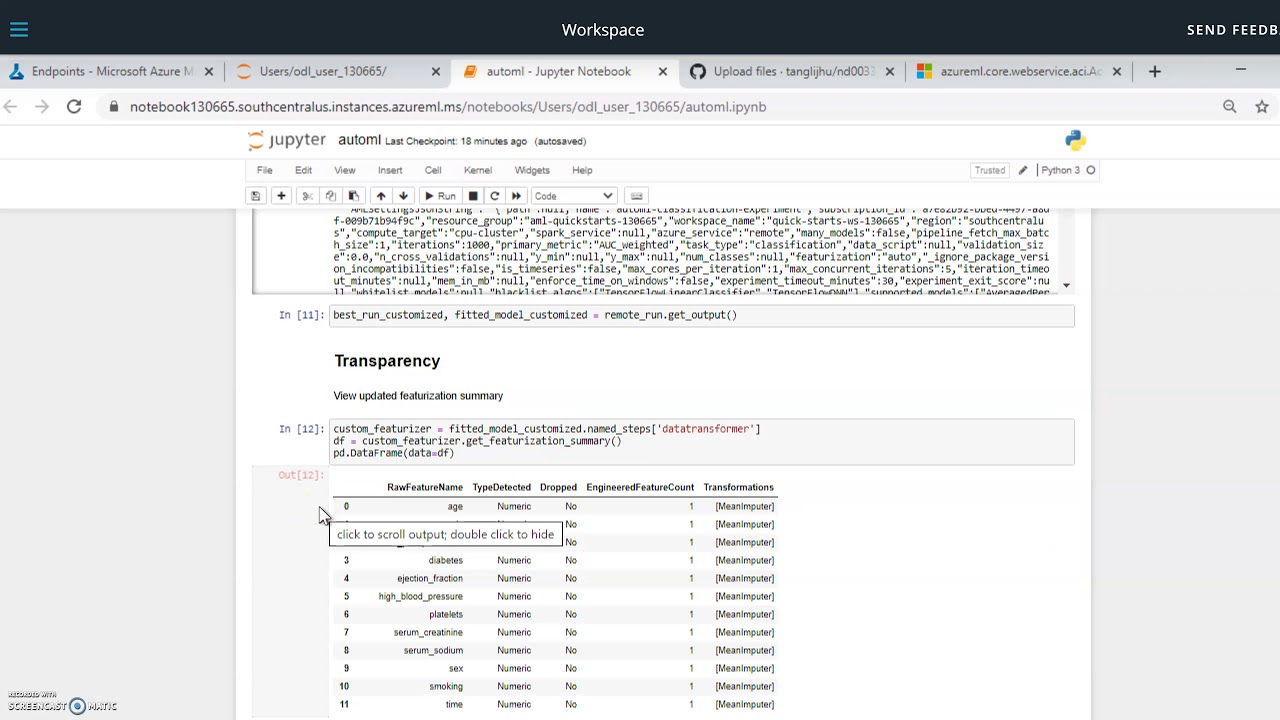Go back in browser history
The width and height of the screenshot is (1280, 720).
click(x=11, y=106)
